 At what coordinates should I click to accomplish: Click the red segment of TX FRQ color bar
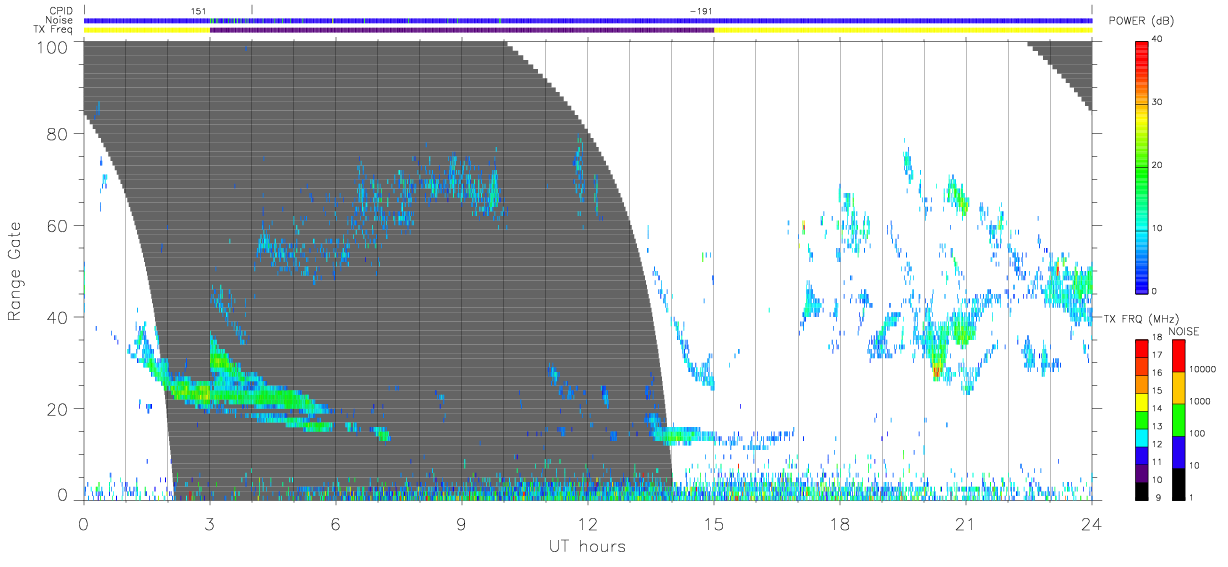[x=1141, y=348]
